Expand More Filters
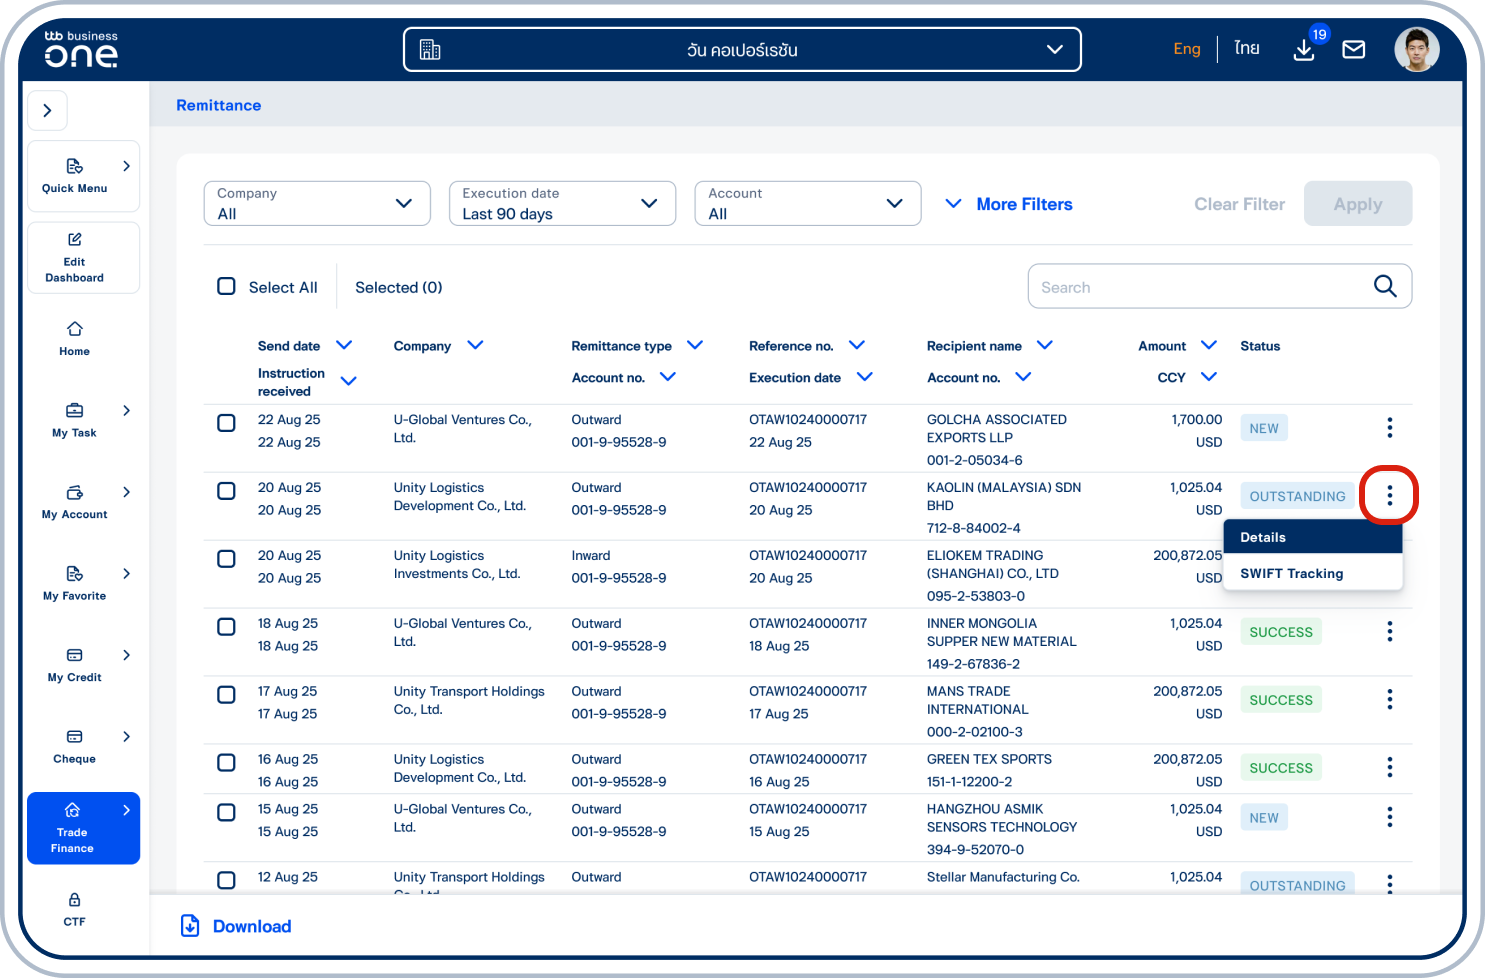 point(1009,204)
